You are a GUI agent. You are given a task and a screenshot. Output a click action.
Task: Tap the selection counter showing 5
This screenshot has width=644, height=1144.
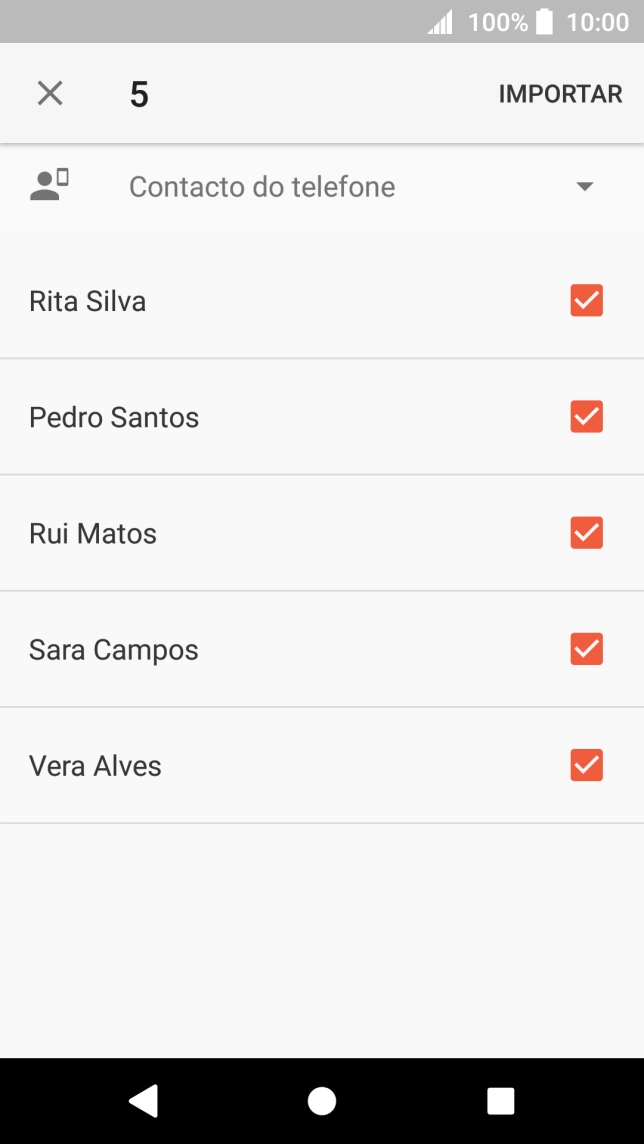click(x=139, y=93)
